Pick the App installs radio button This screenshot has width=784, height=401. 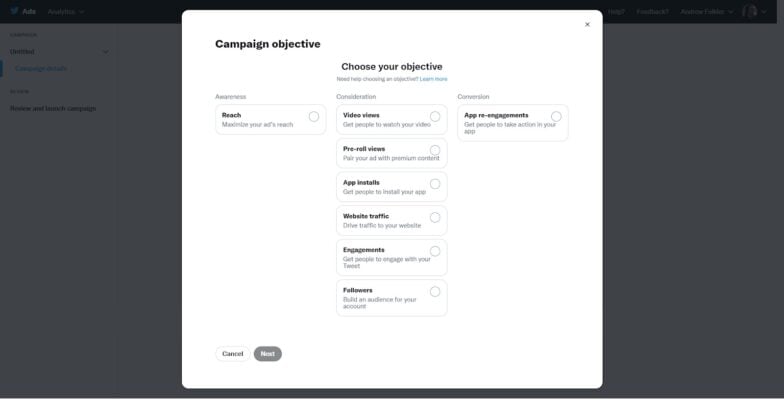click(435, 184)
